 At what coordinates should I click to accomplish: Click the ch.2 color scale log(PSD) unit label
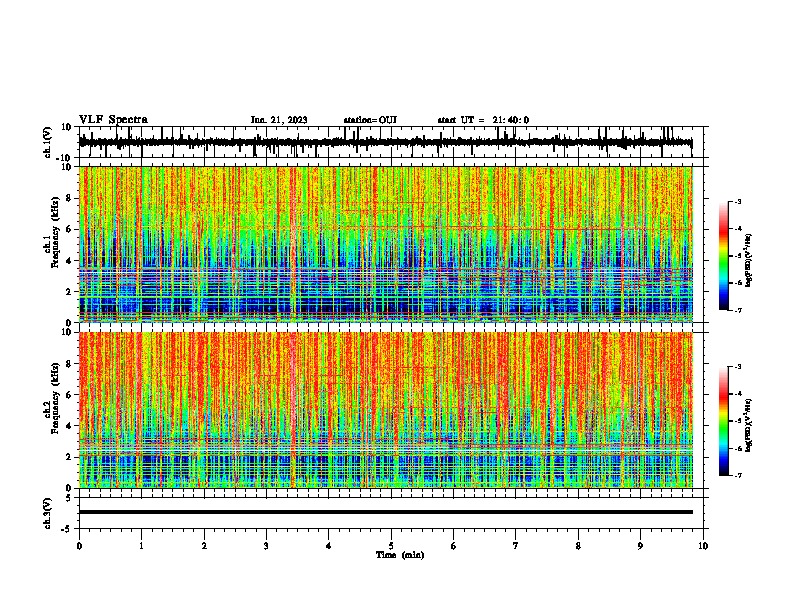pos(749,426)
